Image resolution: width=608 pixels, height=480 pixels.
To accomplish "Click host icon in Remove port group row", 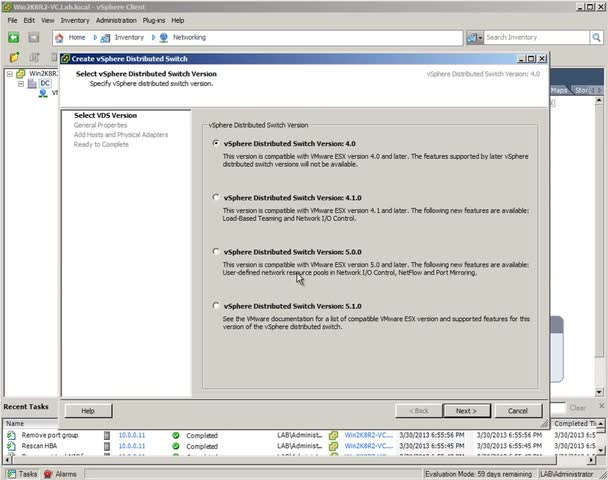I will click(x=107, y=435).
